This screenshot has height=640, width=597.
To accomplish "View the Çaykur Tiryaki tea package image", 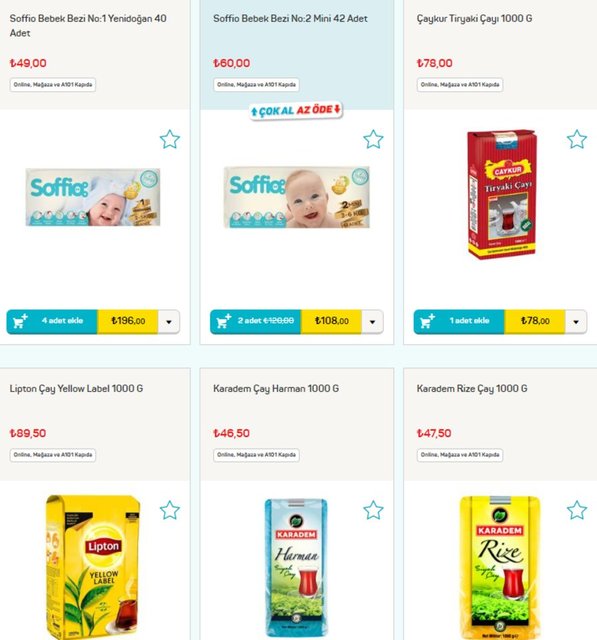I will tap(502, 194).
